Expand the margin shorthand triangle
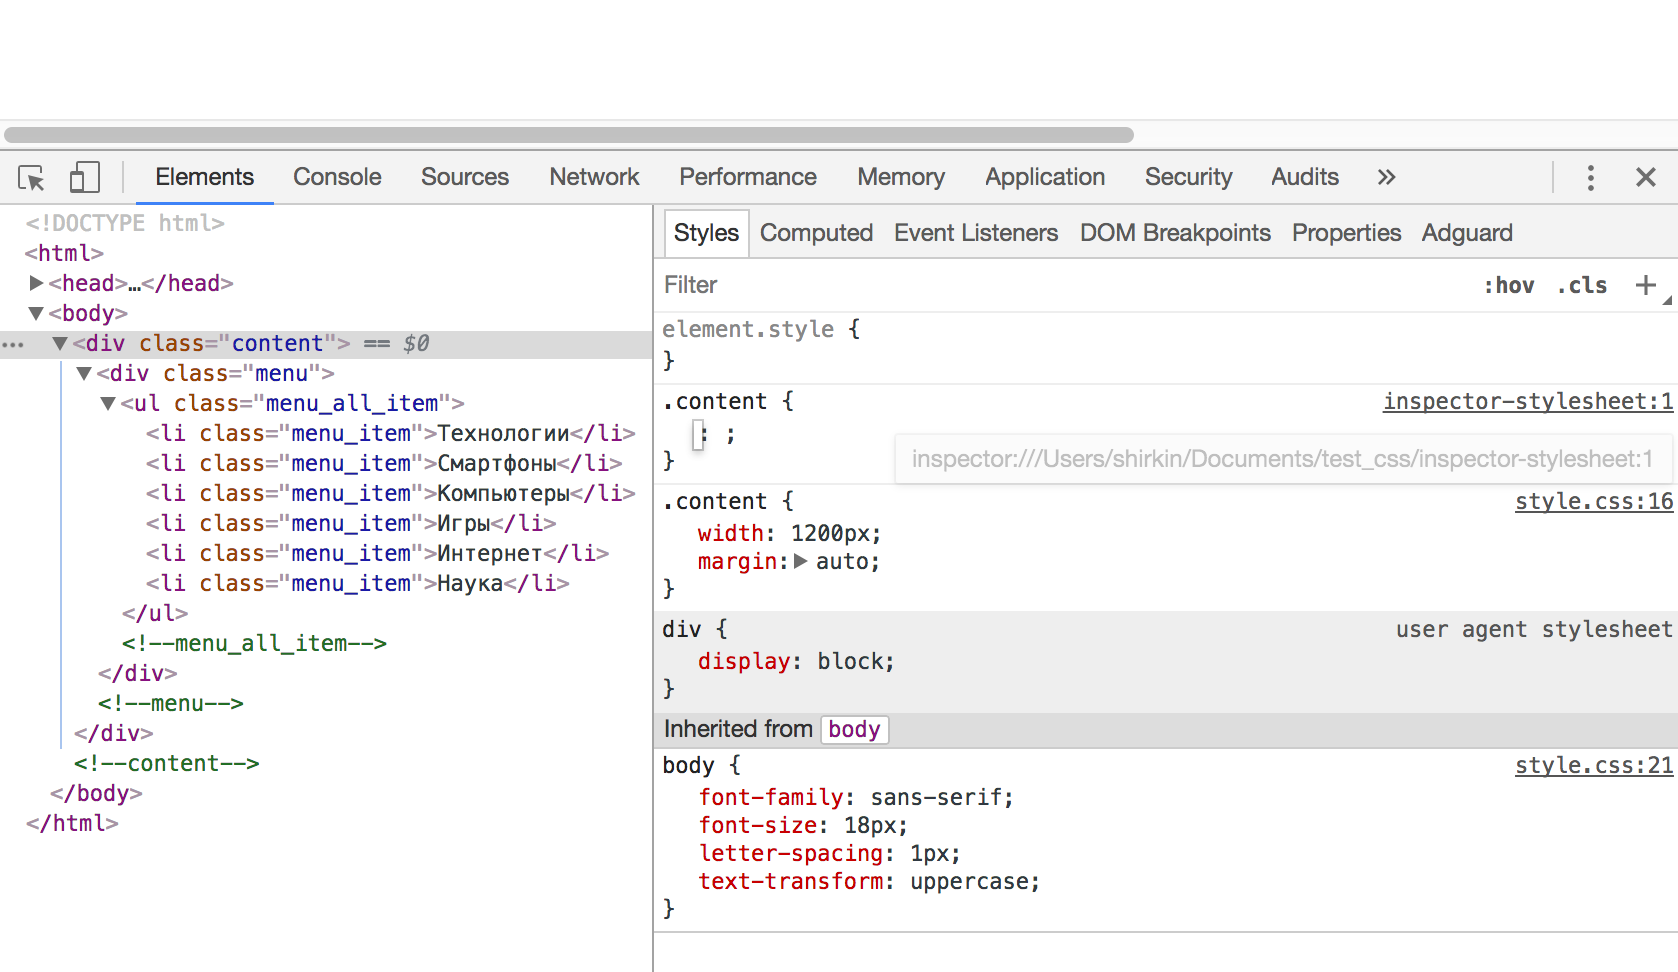The height and width of the screenshot is (972, 1678). click(x=800, y=561)
